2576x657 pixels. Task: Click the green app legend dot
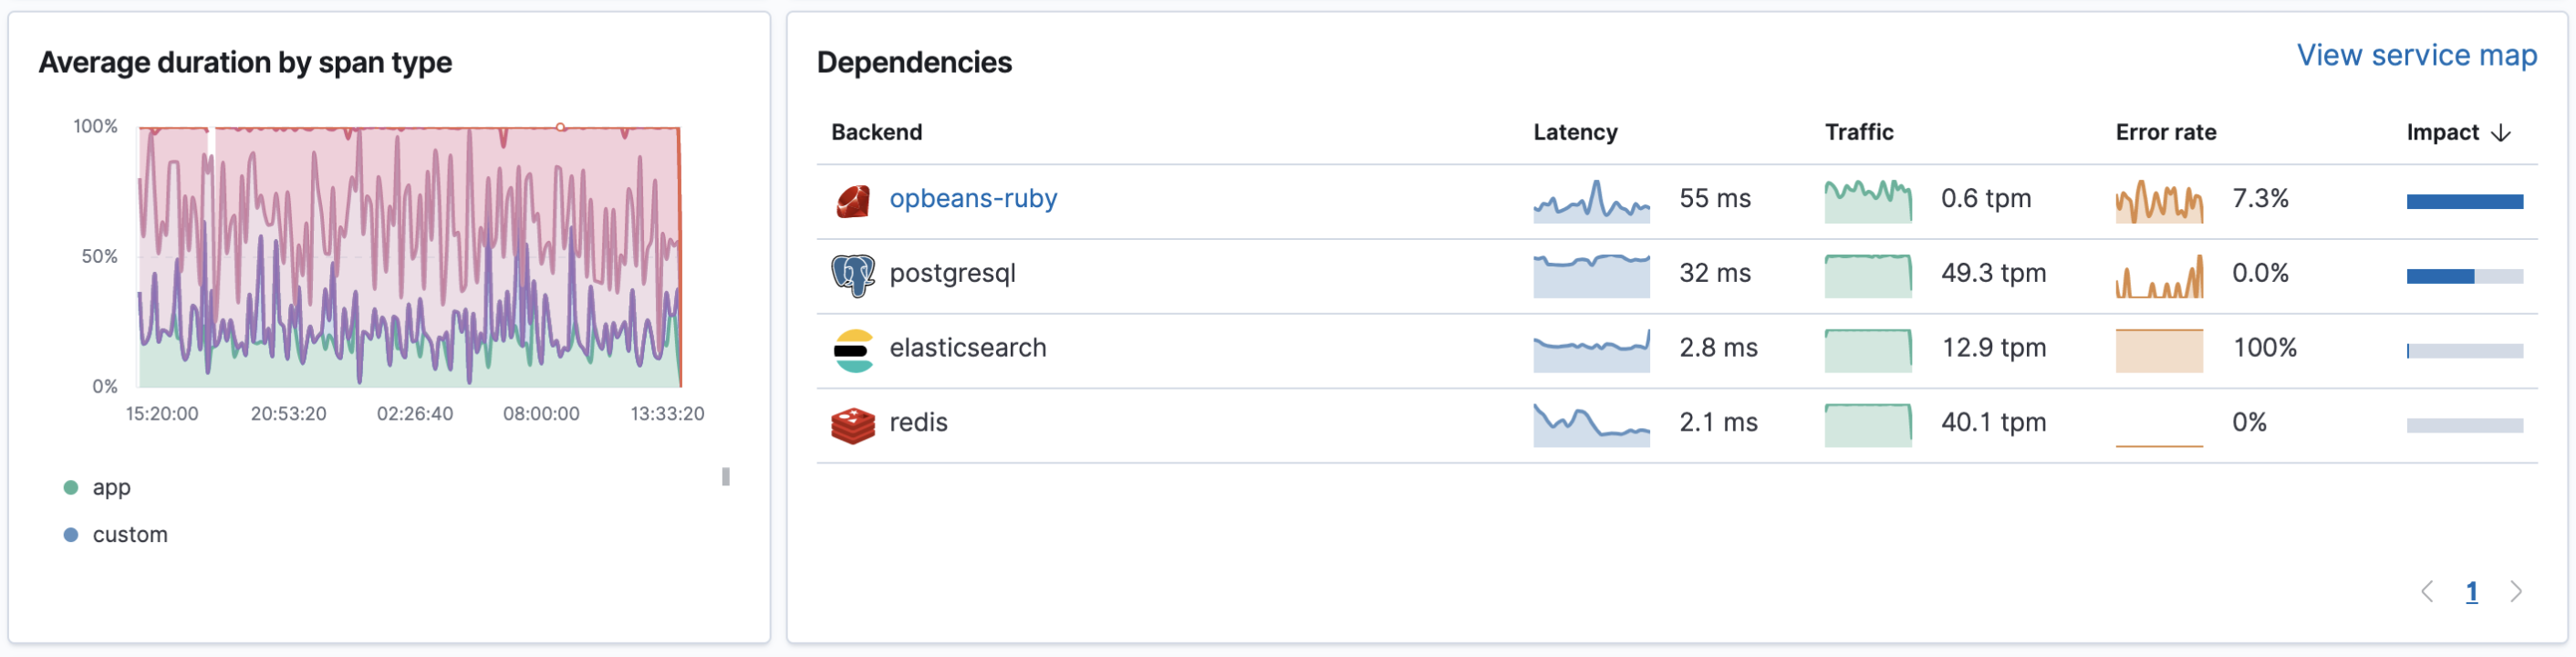point(71,488)
